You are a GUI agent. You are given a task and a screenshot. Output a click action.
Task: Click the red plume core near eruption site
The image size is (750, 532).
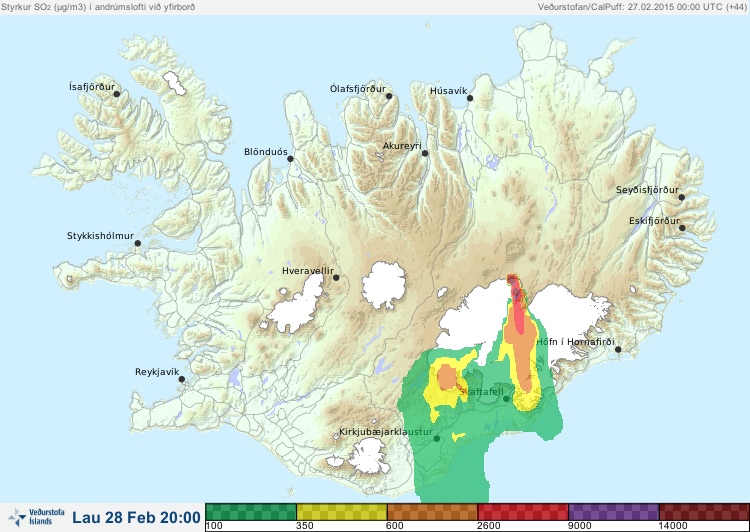(x=517, y=304)
